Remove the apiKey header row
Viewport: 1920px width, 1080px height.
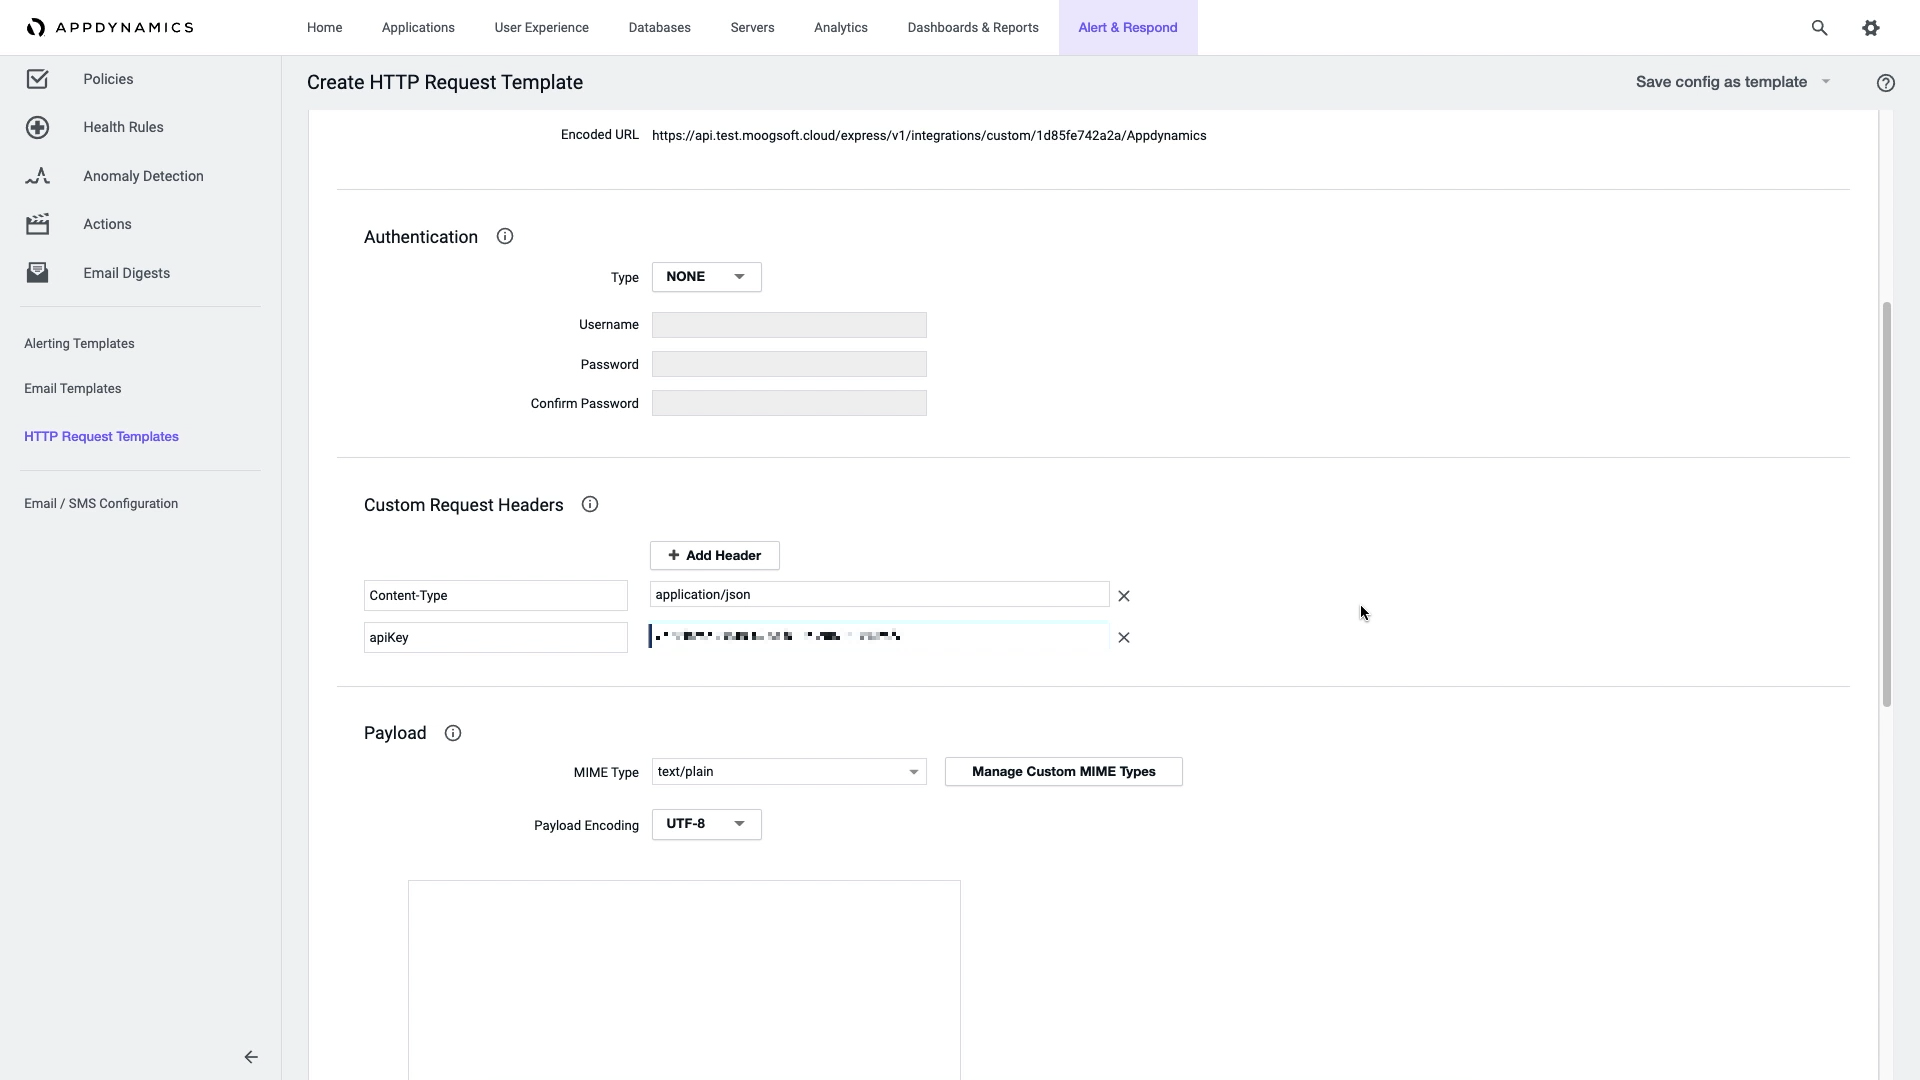pyautogui.click(x=1124, y=638)
